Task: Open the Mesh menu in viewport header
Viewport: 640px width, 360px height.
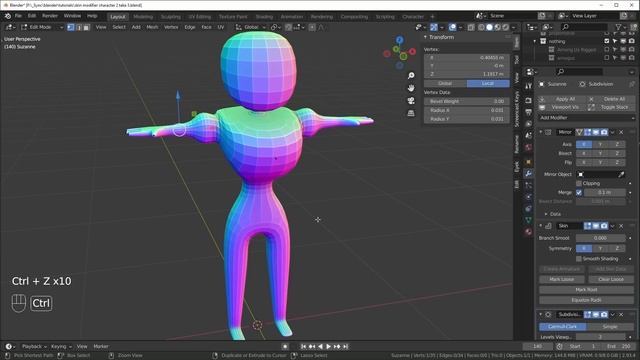Action: (152, 27)
